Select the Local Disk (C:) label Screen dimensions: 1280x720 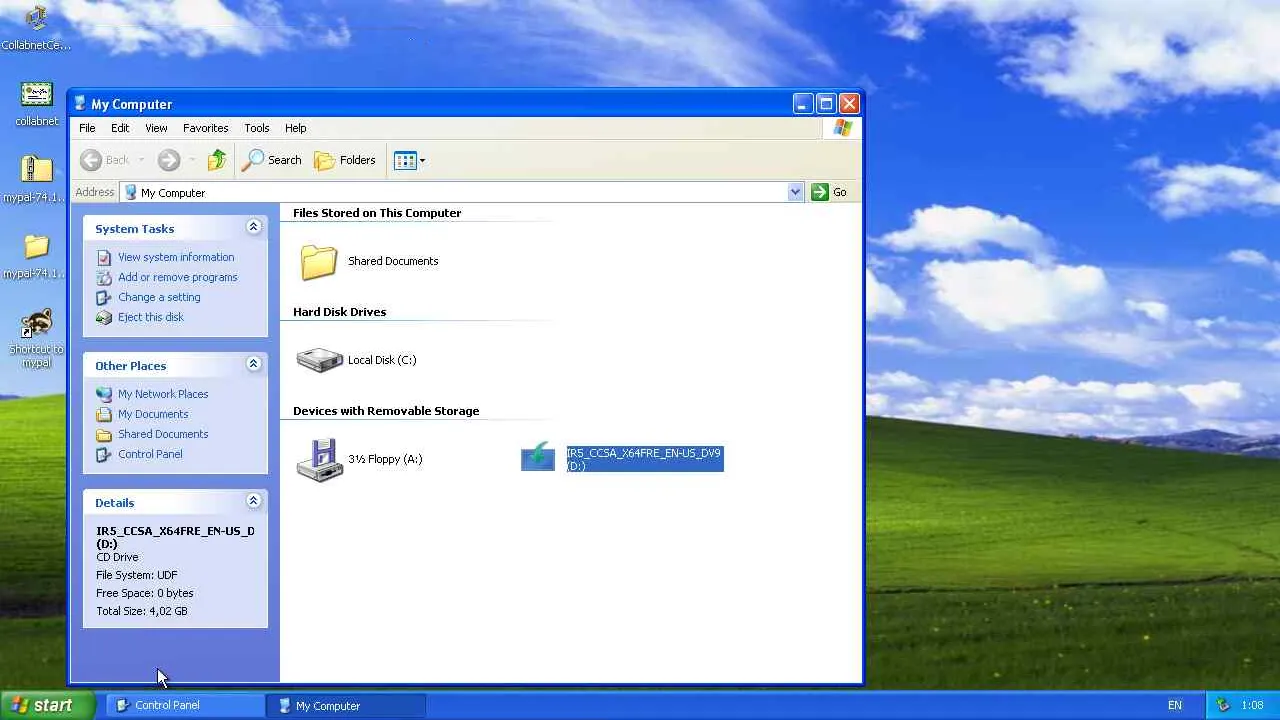[x=382, y=360]
